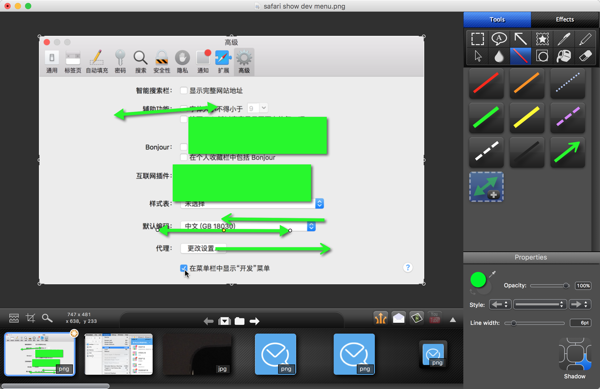The image size is (600, 389).
Task: Choose the black line preset
Action: (527, 151)
